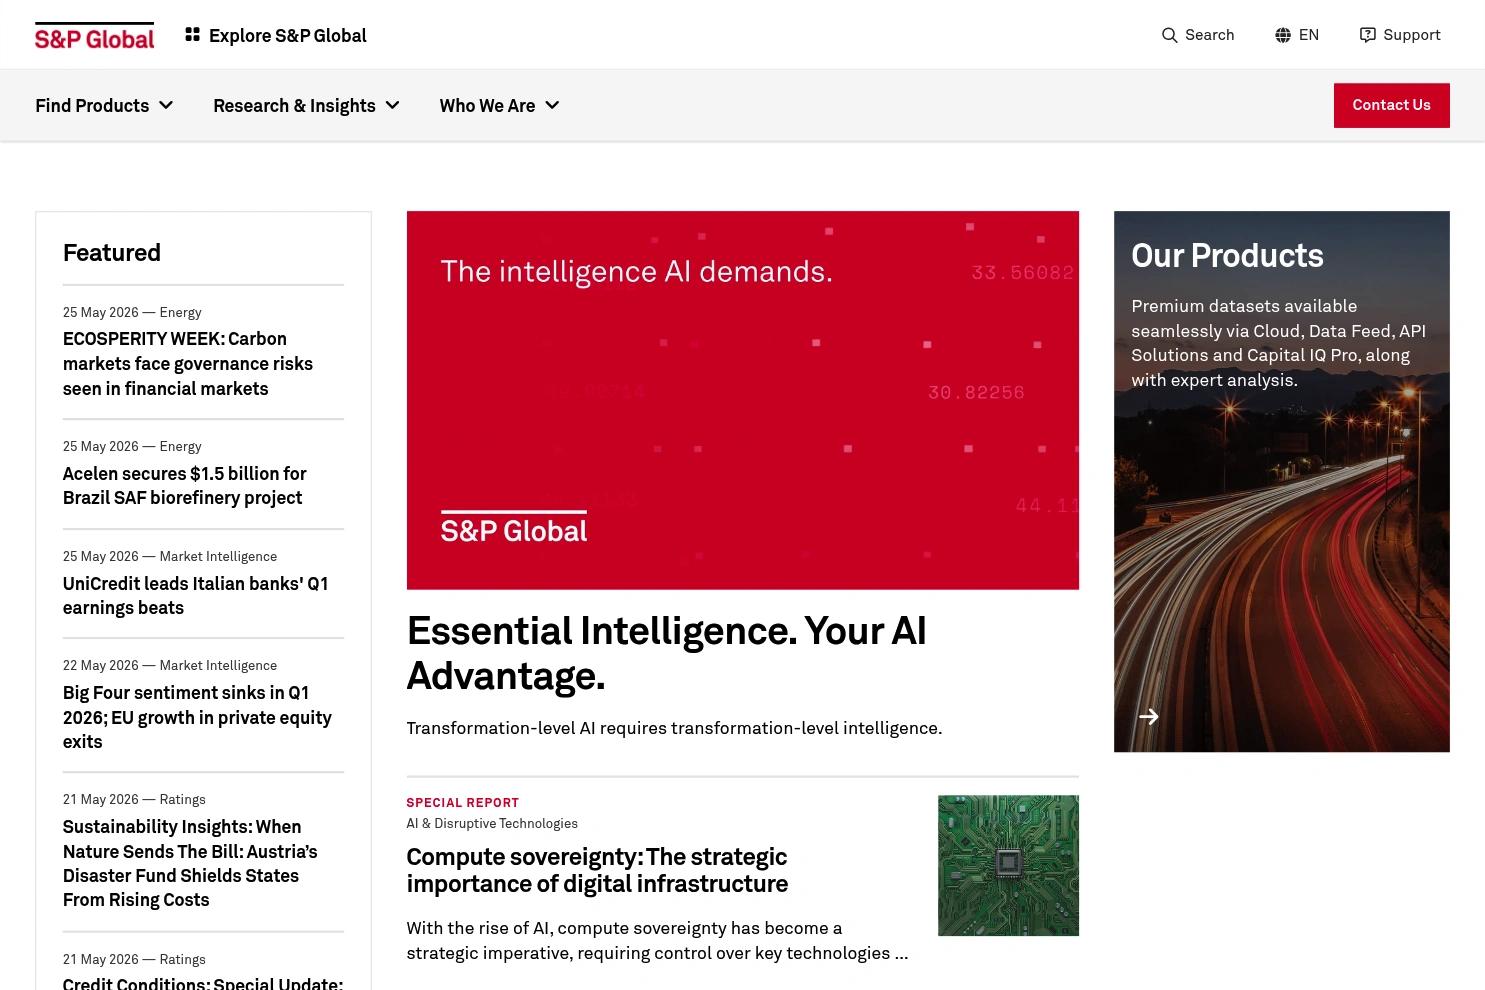Open UniCredit leads Italian banks article
Viewport: 1485px width, 990px height.
[195, 595]
